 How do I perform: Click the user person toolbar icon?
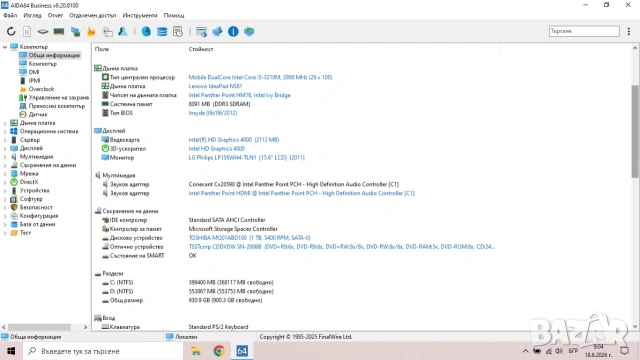click(x=122, y=31)
